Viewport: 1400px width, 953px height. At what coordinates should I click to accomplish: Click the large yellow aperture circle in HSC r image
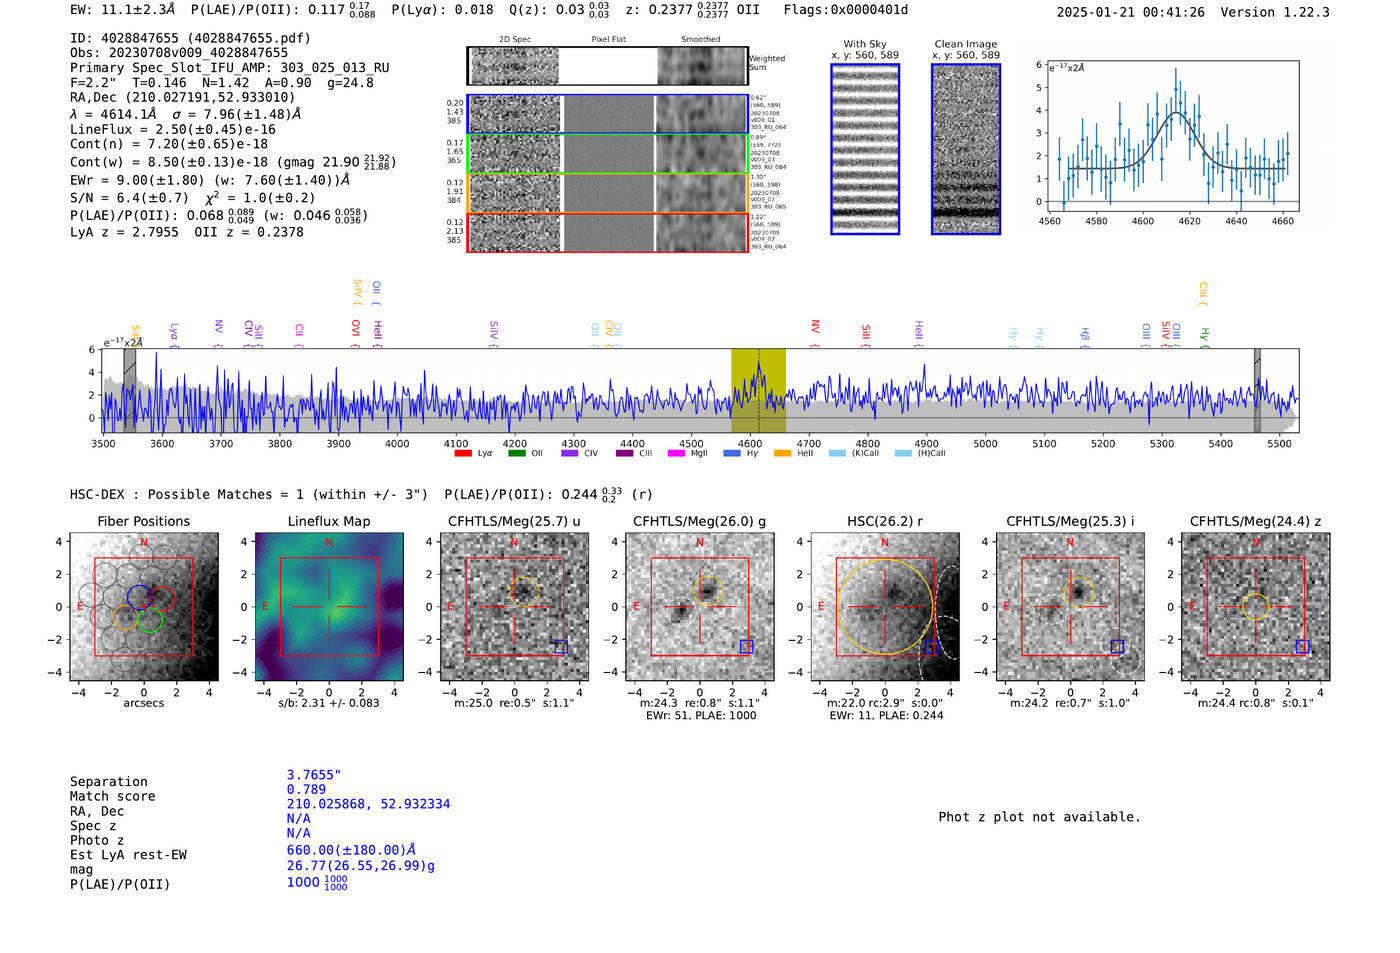pyautogui.click(x=885, y=607)
